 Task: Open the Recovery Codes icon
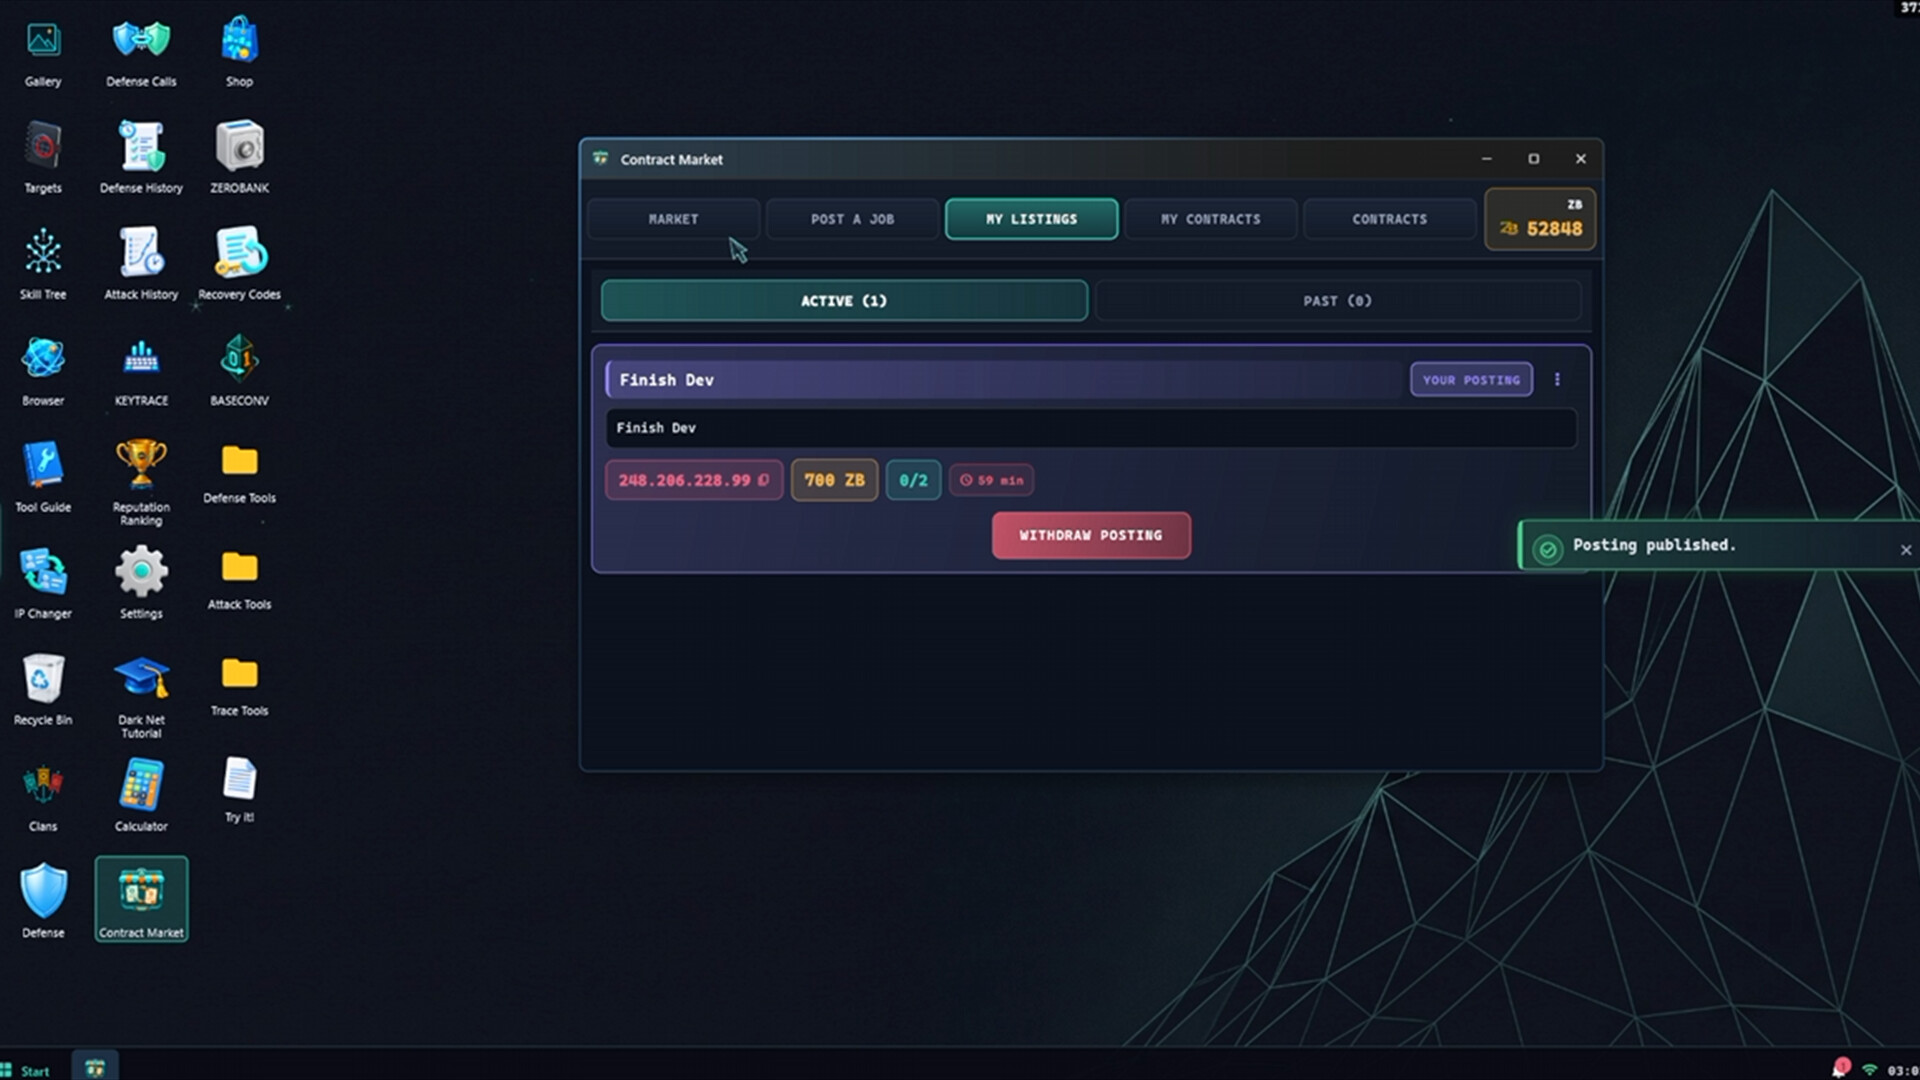click(x=239, y=264)
